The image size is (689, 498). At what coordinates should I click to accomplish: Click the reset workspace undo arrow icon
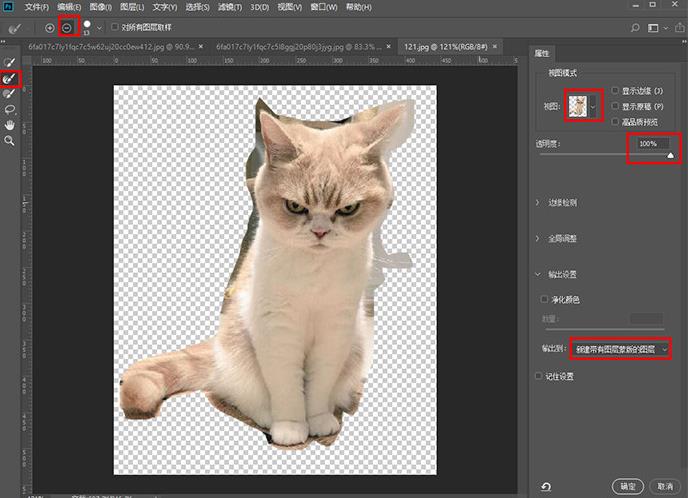coord(546,486)
